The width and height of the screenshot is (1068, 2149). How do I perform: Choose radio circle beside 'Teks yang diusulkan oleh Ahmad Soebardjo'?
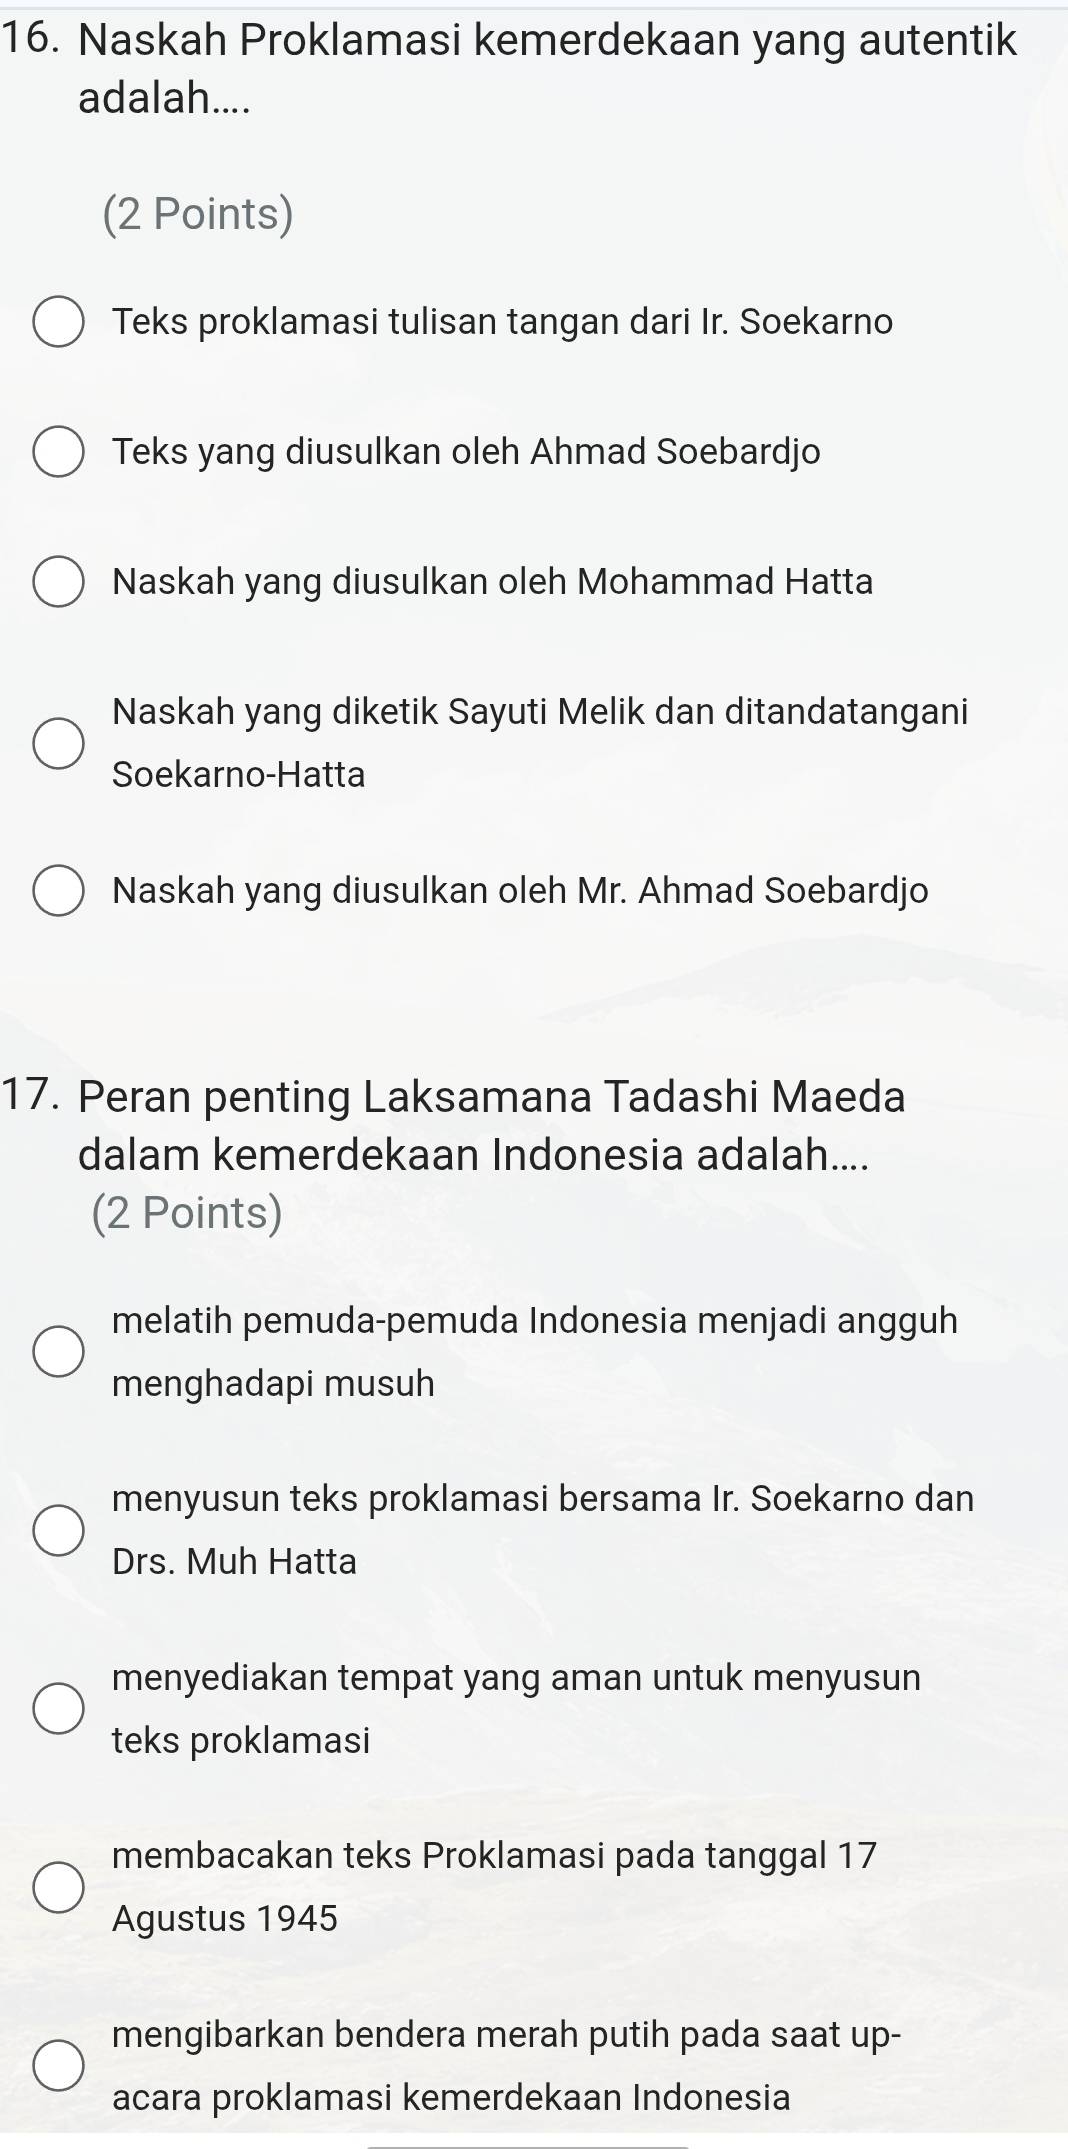[59, 452]
